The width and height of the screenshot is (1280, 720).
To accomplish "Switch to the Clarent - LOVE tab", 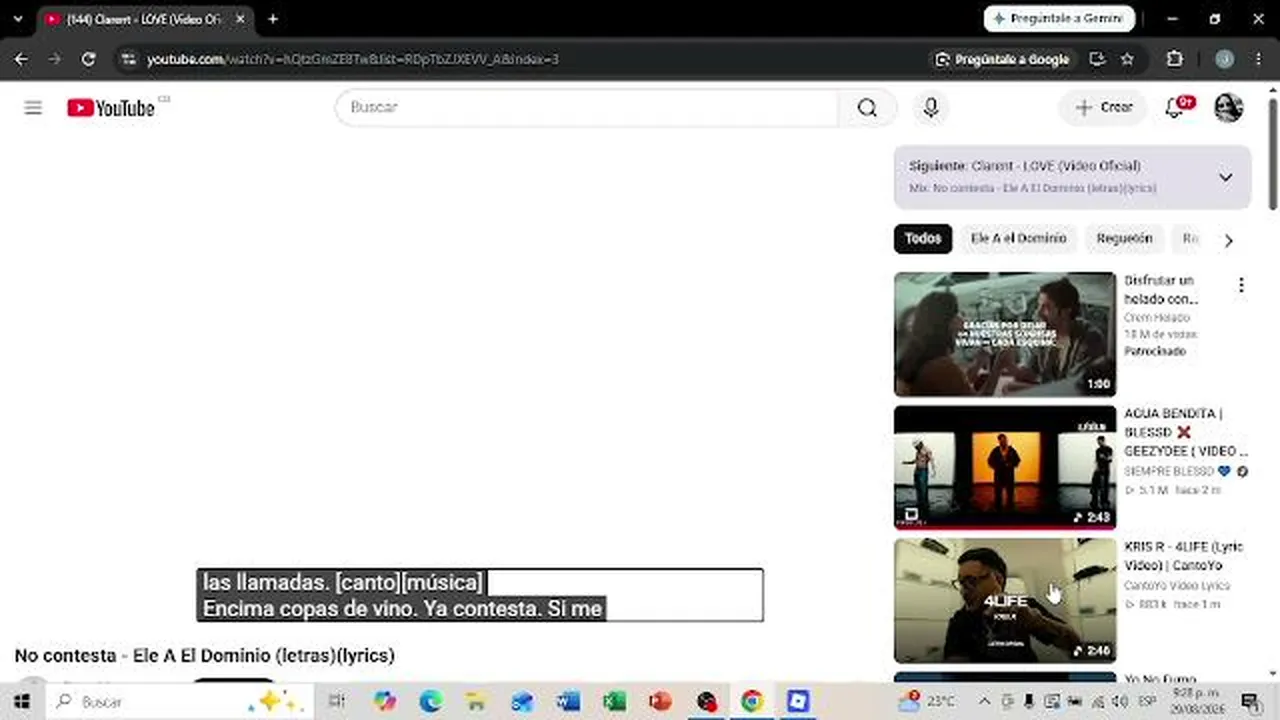I will coord(143,19).
